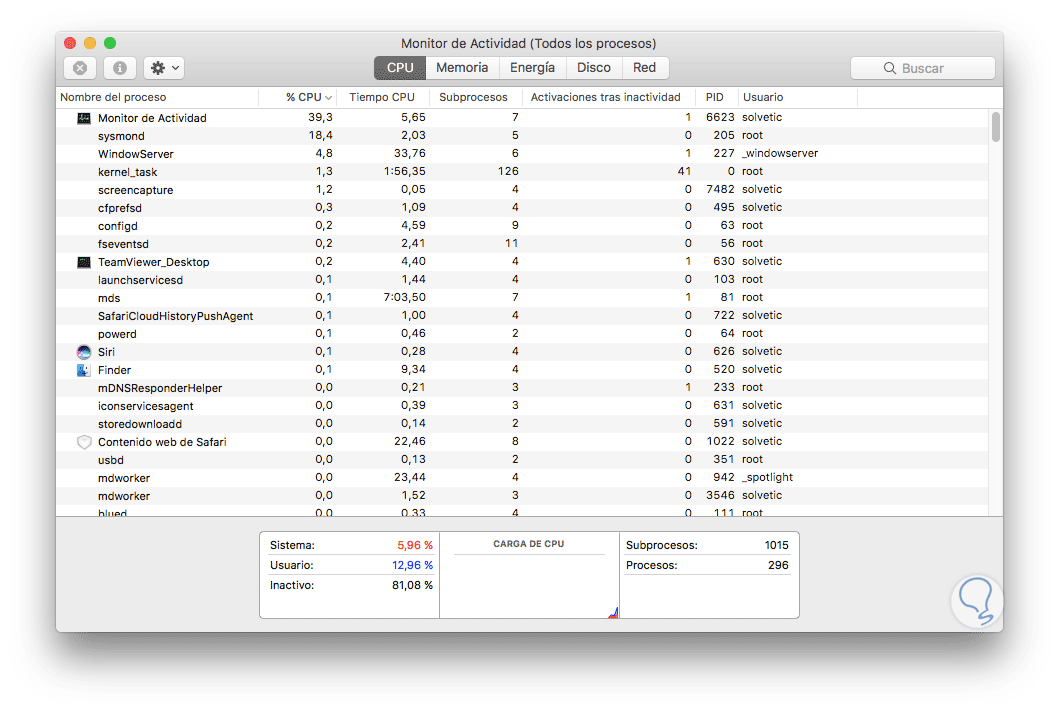Click _windowserver user cell
This screenshot has height=712, width=1059.
pos(780,153)
